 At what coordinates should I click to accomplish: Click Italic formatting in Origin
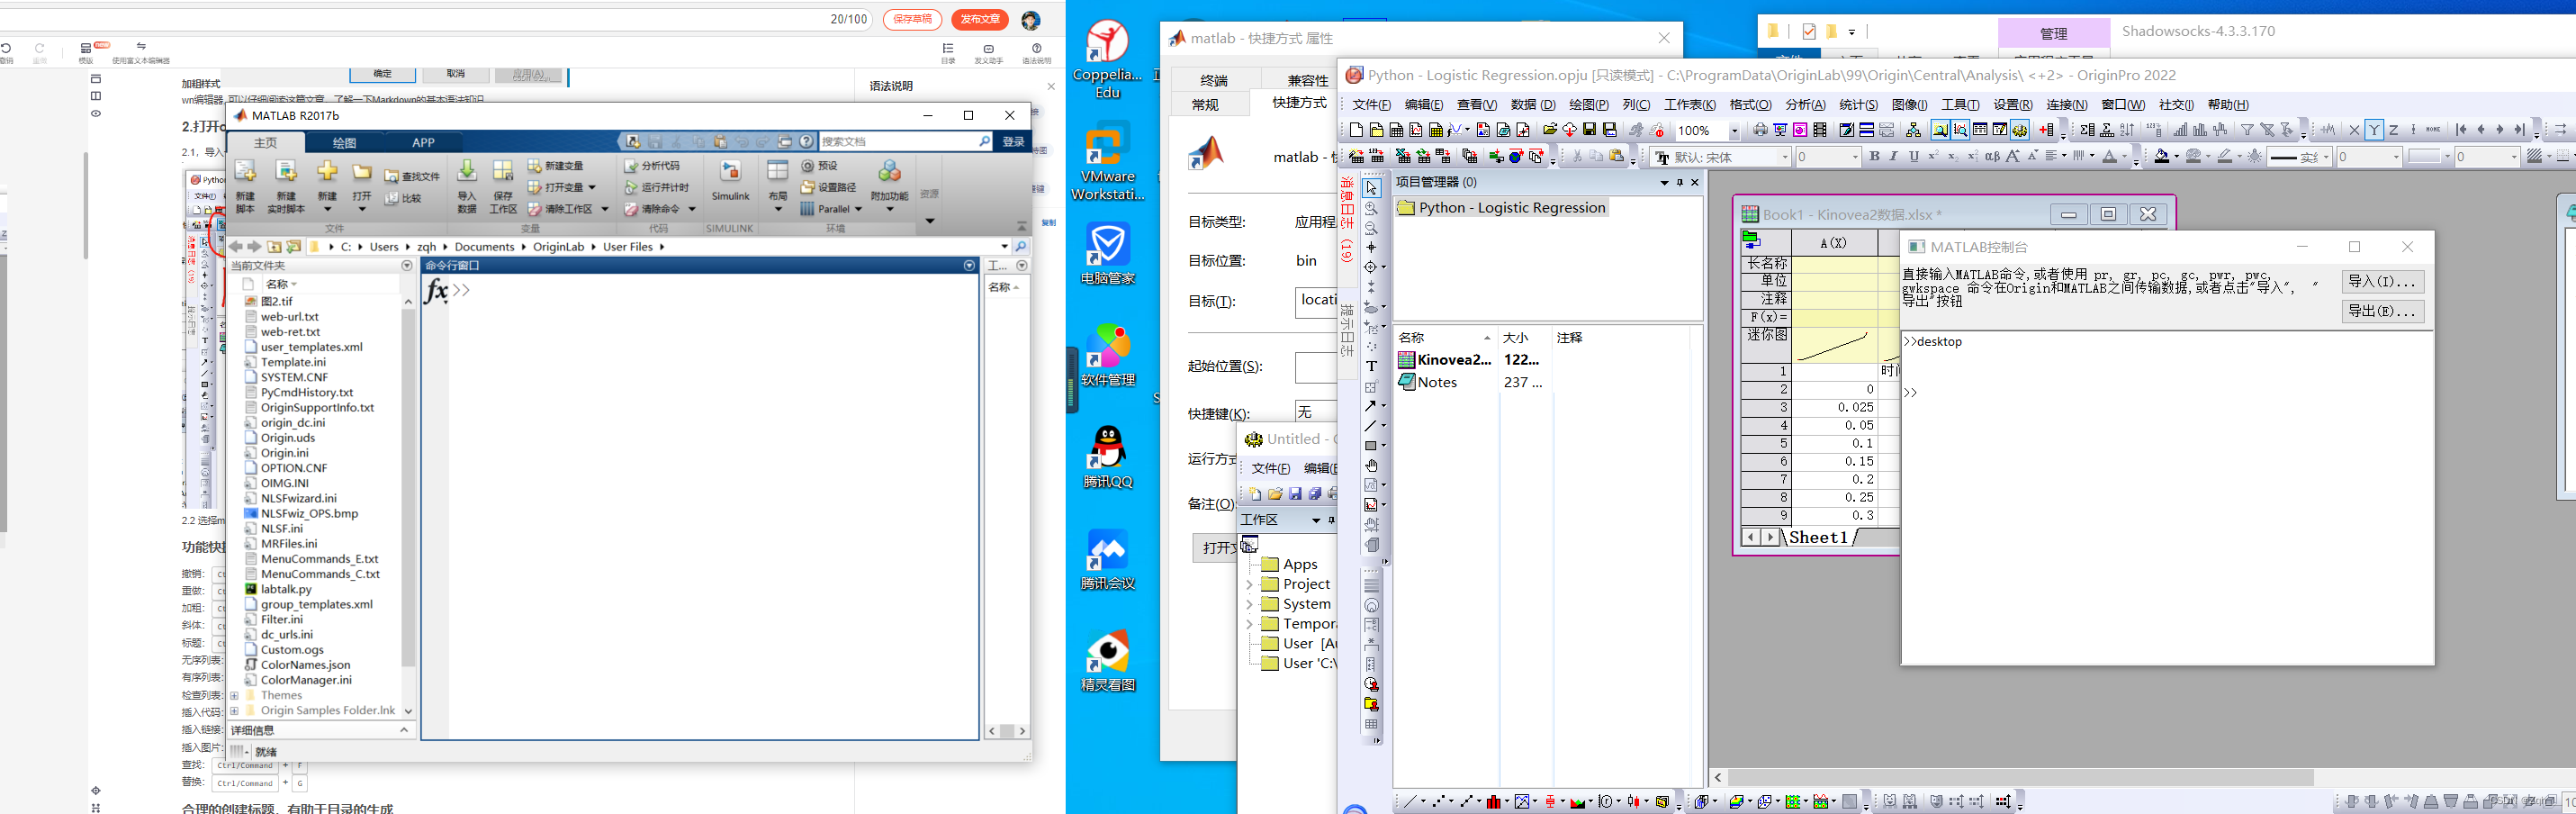tap(1894, 156)
